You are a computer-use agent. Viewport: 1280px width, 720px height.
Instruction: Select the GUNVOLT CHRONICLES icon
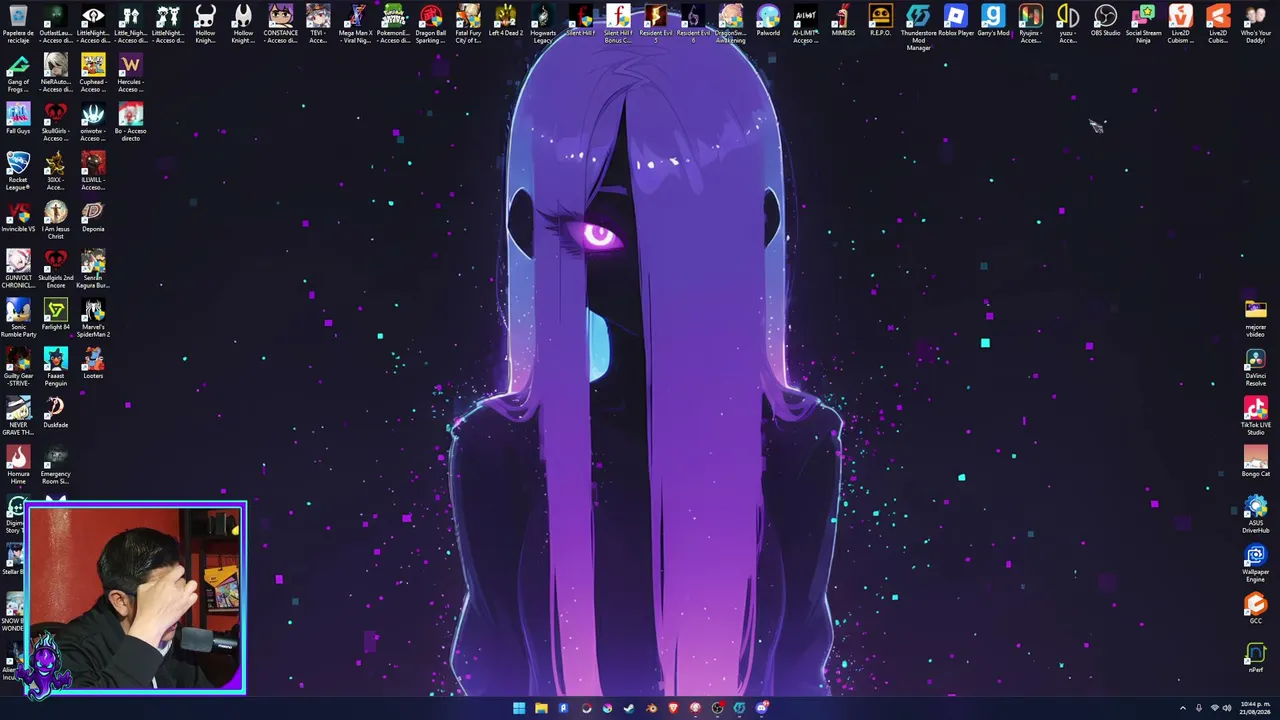[18, 268]
